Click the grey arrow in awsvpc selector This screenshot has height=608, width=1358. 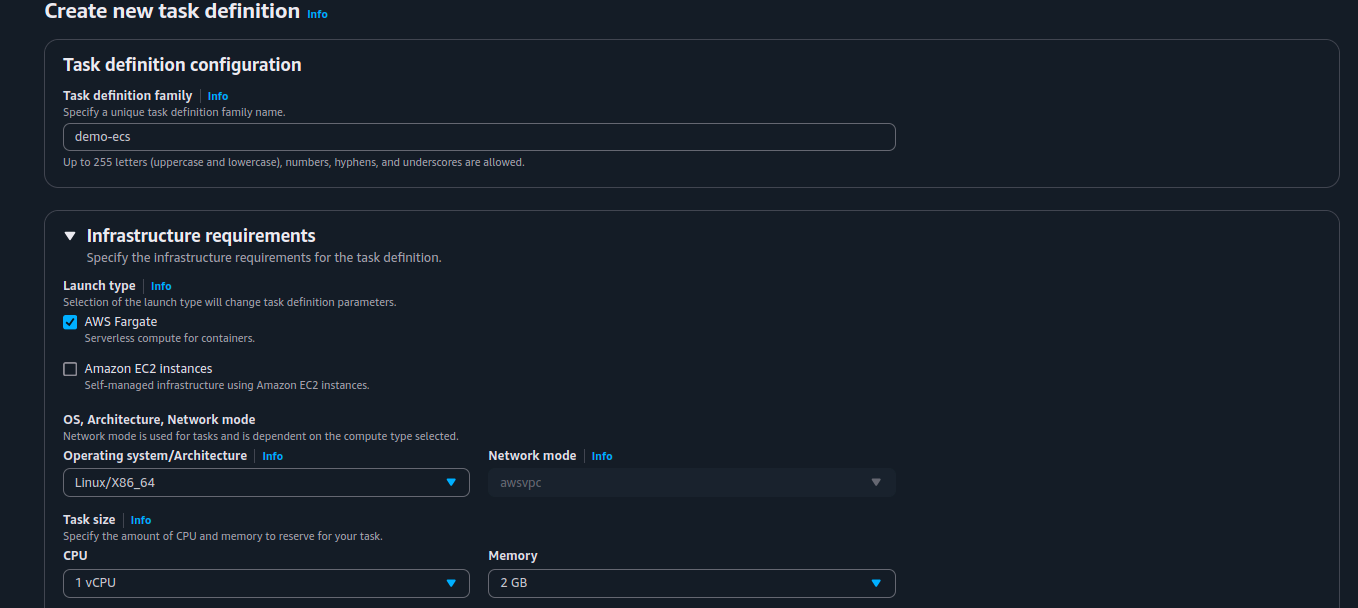[x=876, y=483]
